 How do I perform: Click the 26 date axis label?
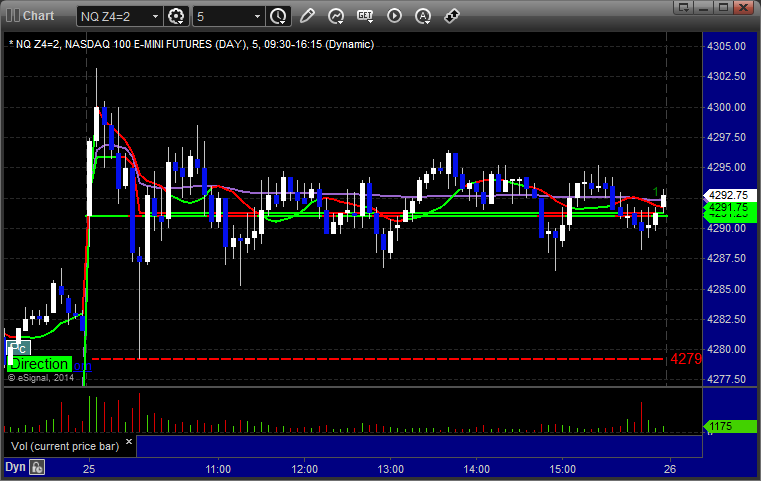[x=670, y=469]
